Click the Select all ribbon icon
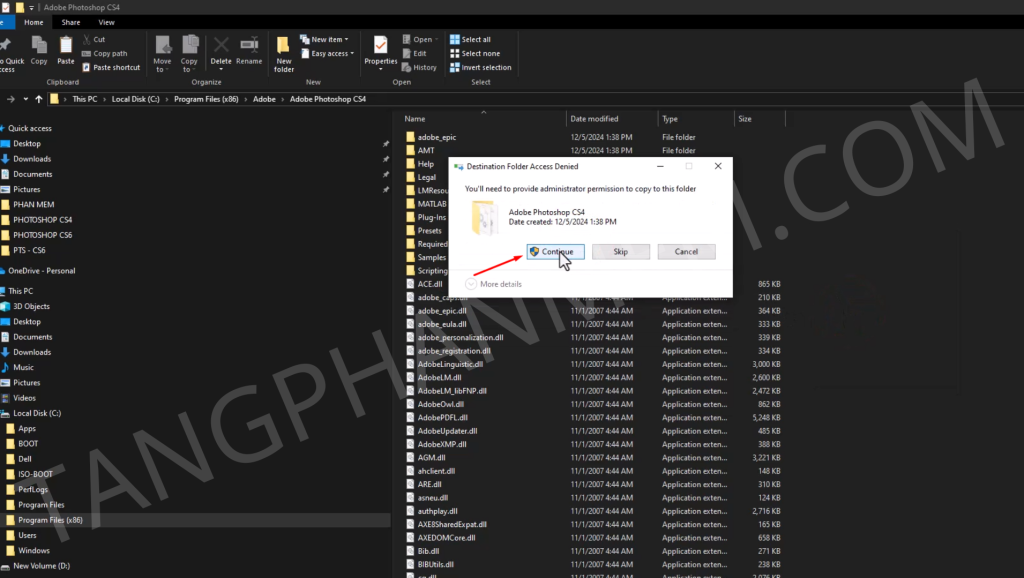 click(455, 40)
